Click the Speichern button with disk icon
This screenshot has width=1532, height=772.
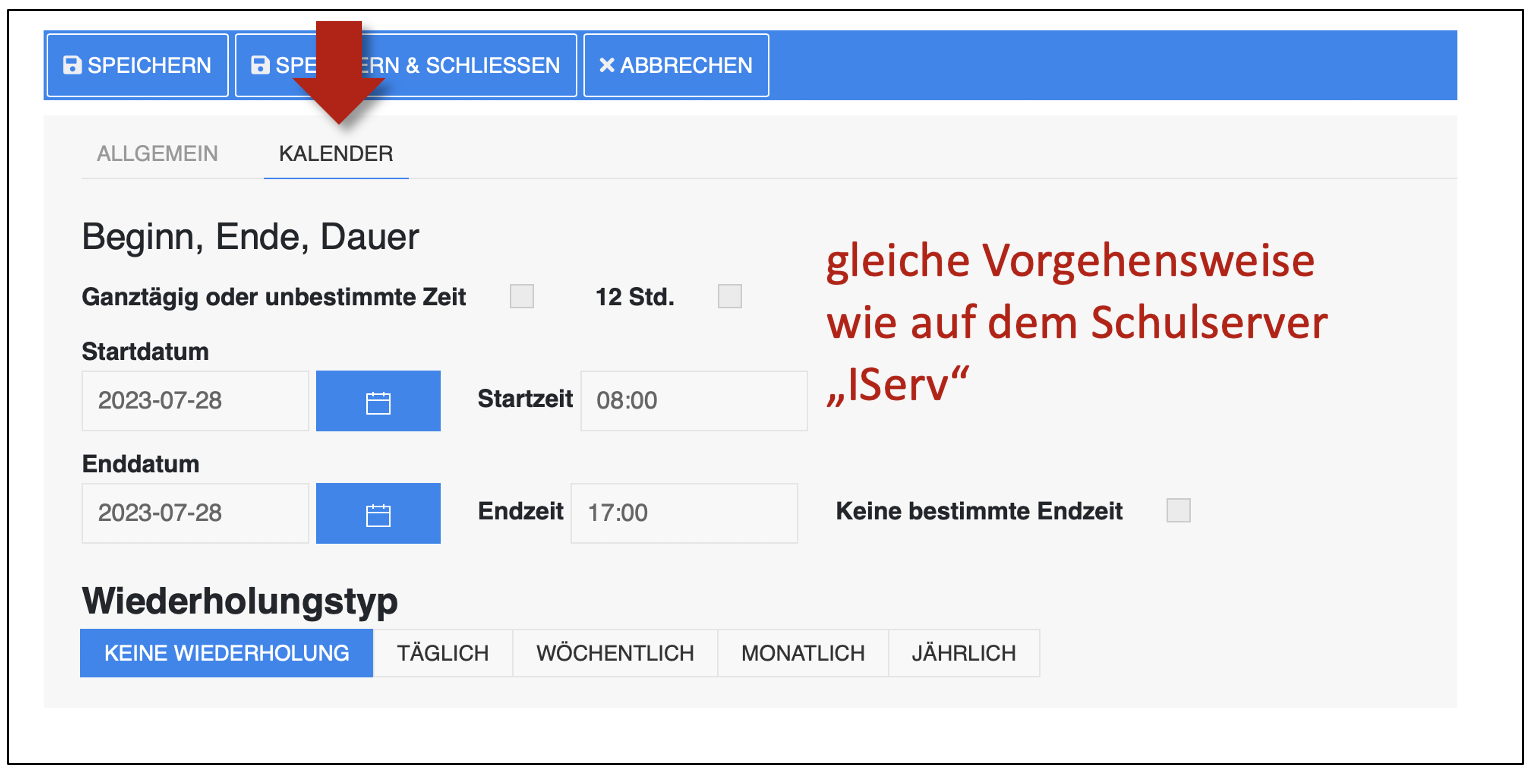(x=138, y=66)
